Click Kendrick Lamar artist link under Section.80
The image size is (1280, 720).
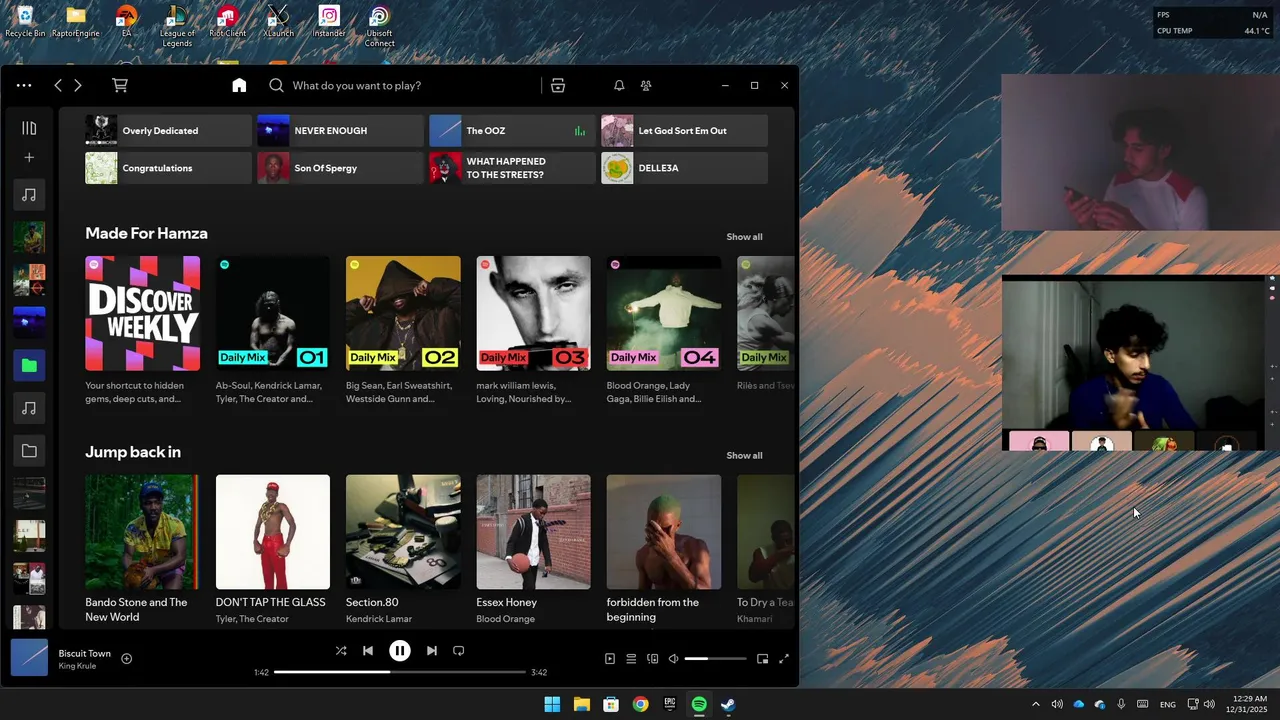379,619
